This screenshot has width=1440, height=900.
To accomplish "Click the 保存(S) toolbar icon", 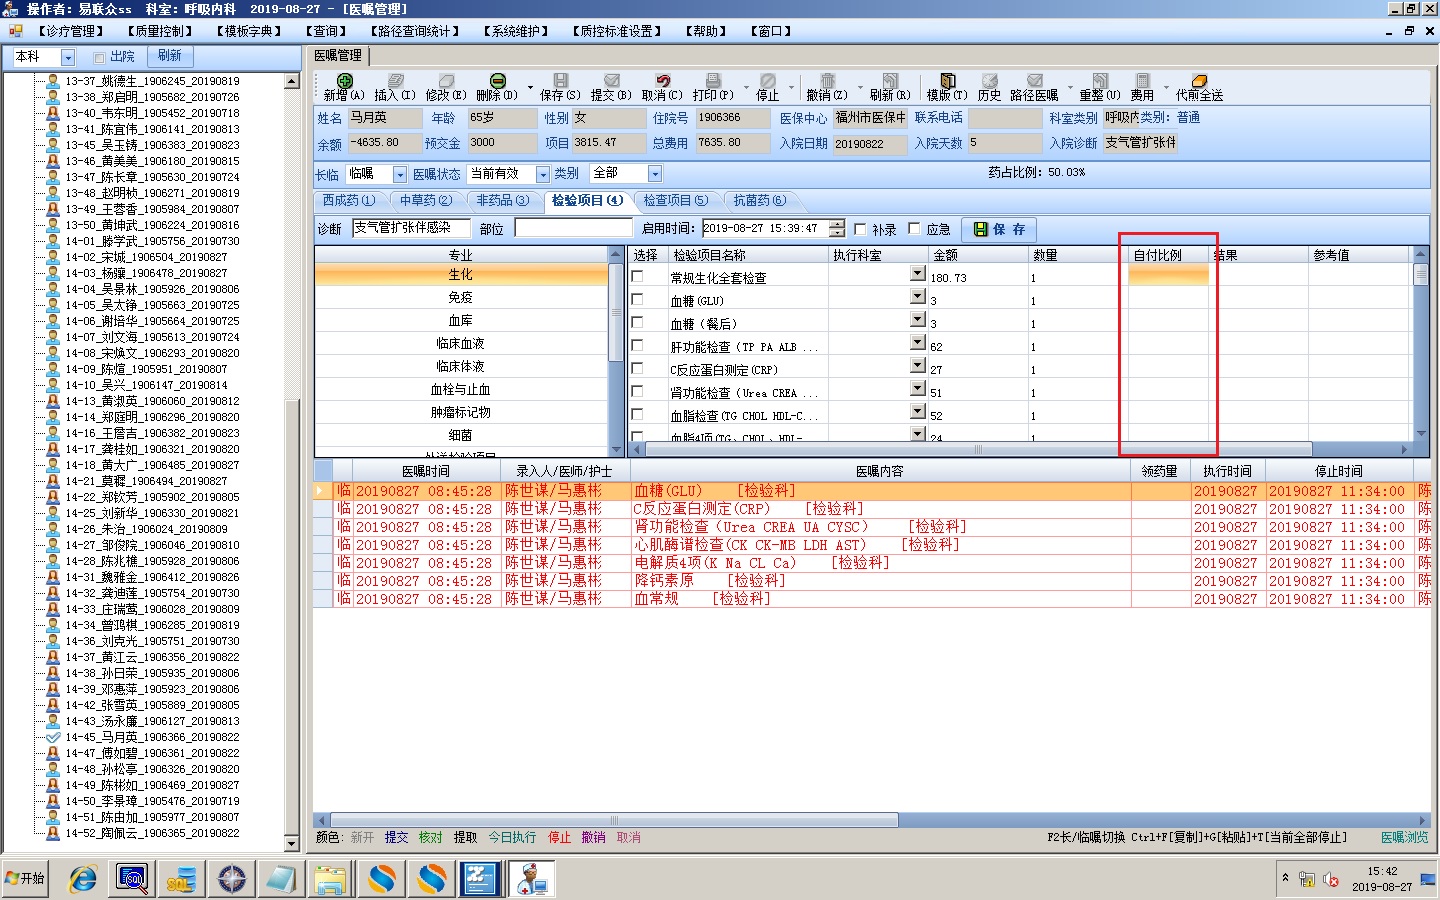I will [560, 81].
